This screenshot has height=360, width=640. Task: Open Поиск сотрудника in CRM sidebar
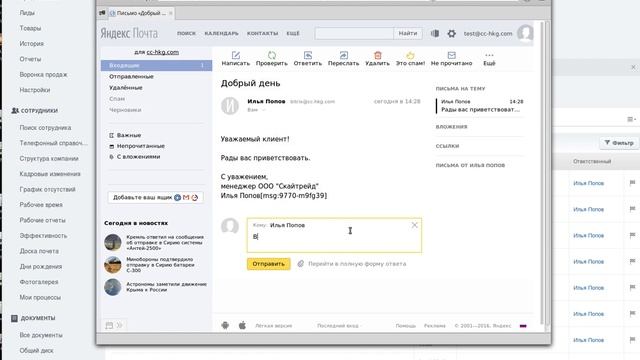45,128
